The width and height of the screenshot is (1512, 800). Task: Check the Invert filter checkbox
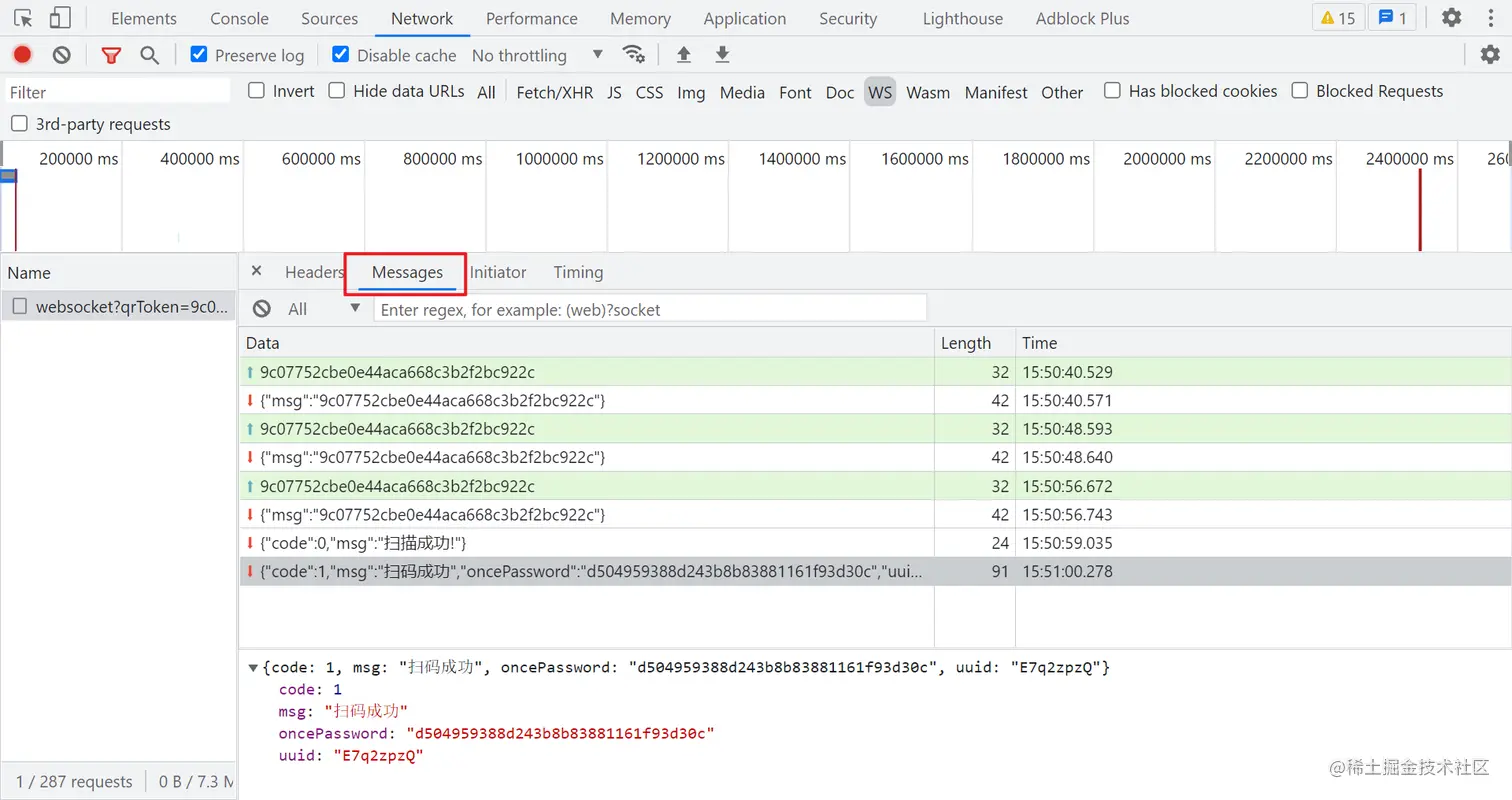click(x=256, y=91)
